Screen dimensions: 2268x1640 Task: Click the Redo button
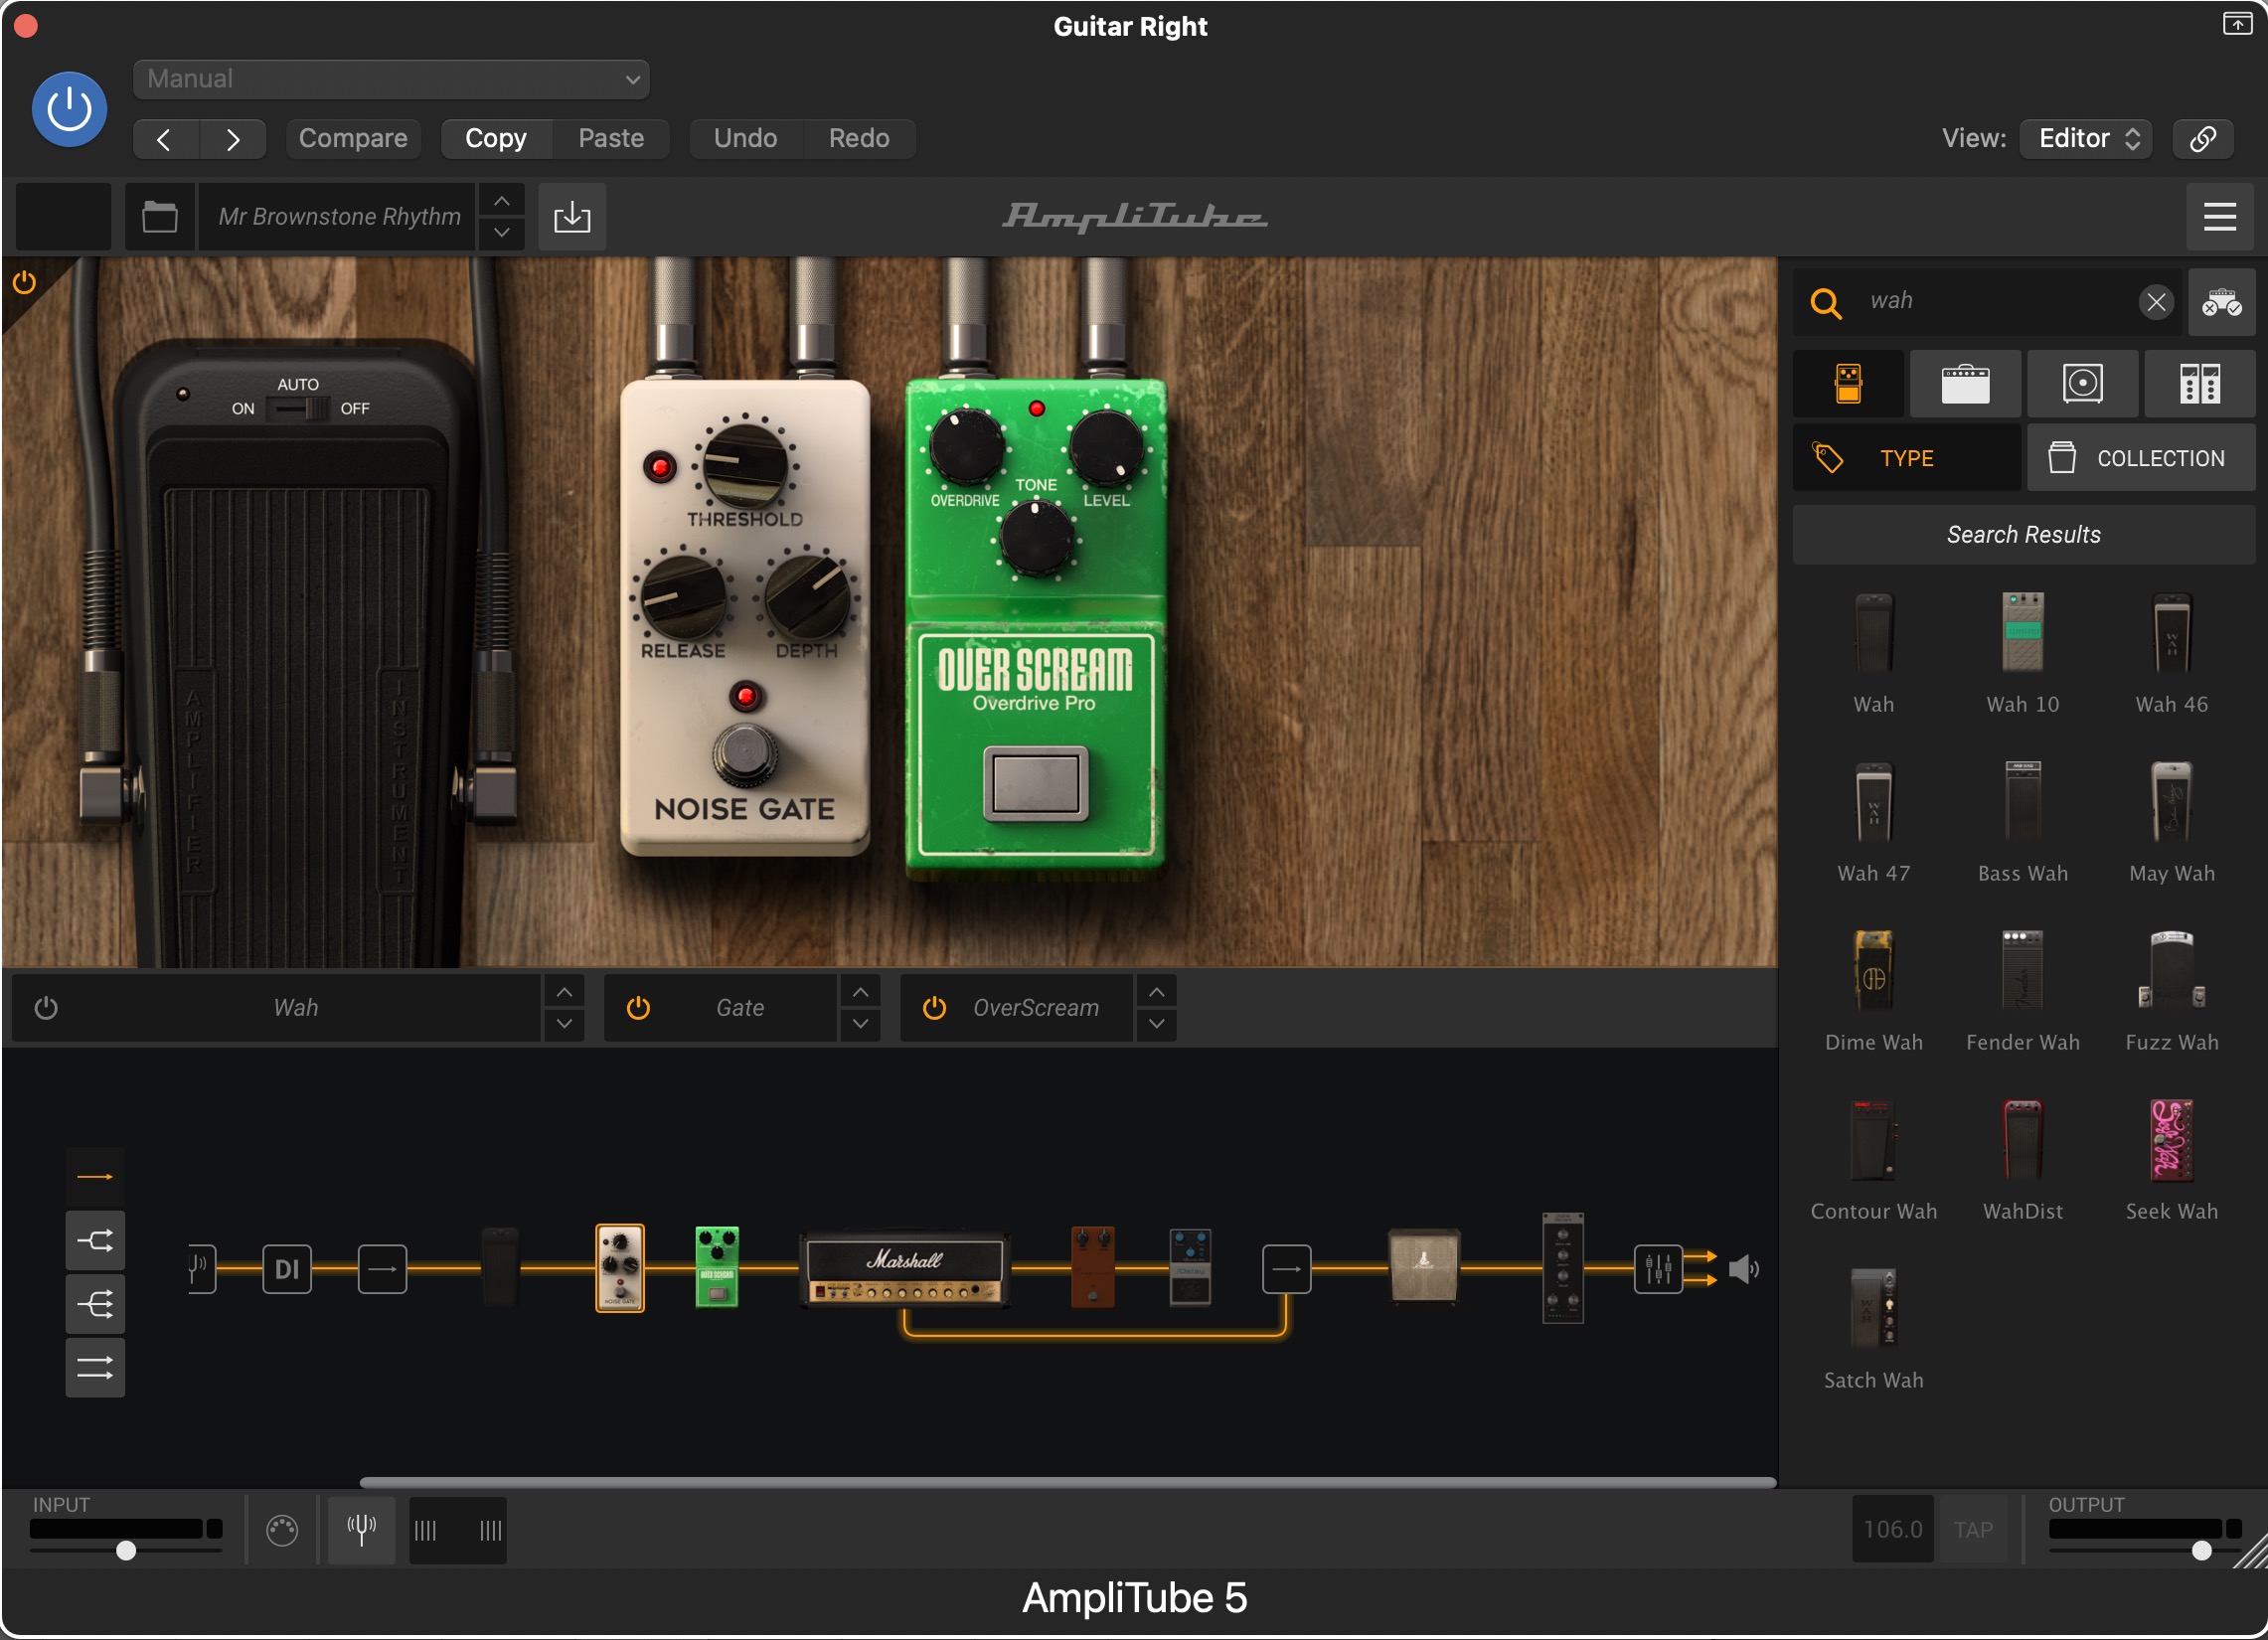[859, 138]
